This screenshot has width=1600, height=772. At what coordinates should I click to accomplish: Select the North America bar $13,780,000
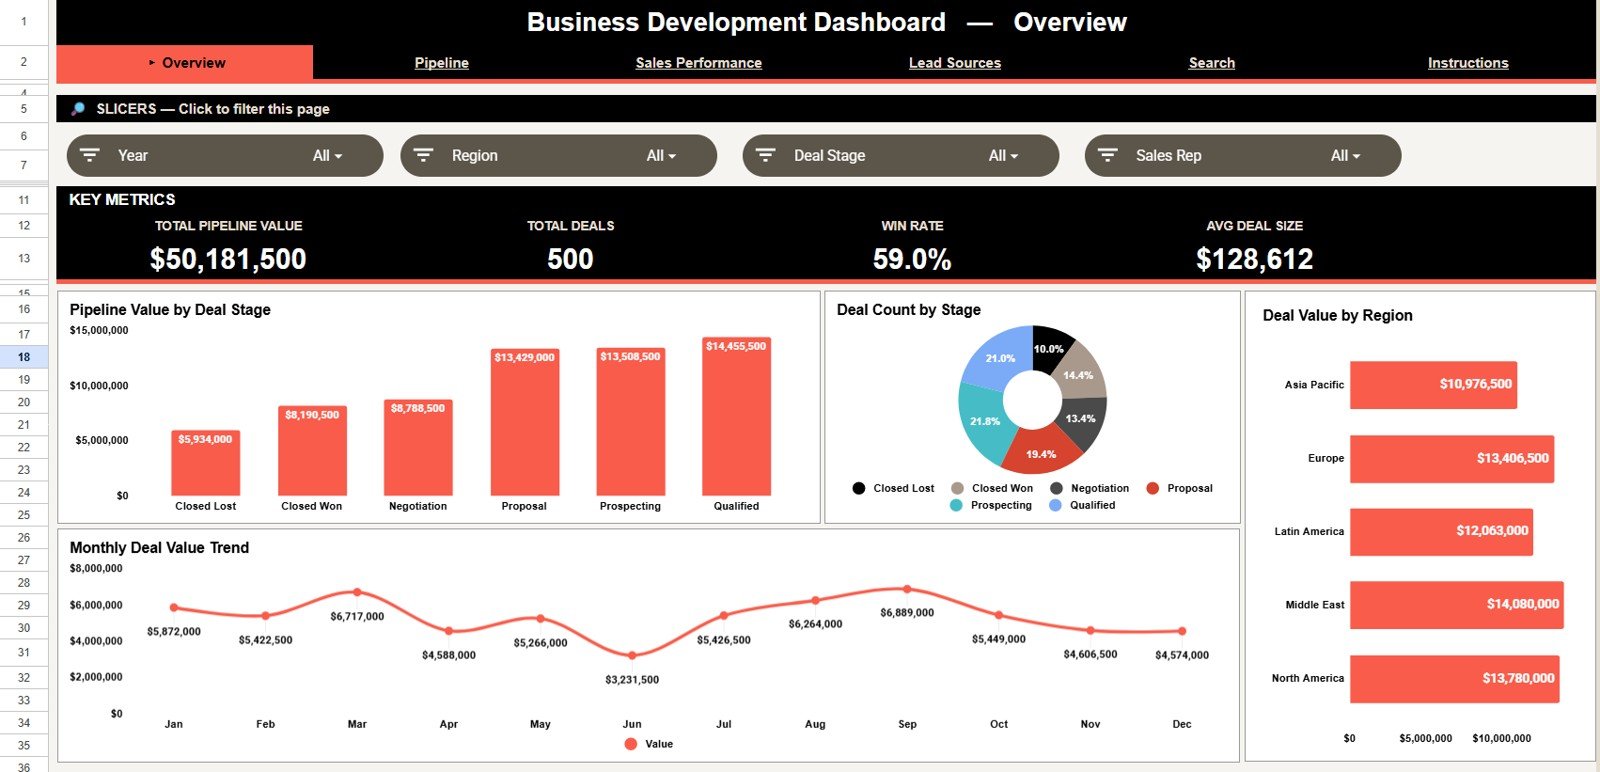click(1455, 679)
